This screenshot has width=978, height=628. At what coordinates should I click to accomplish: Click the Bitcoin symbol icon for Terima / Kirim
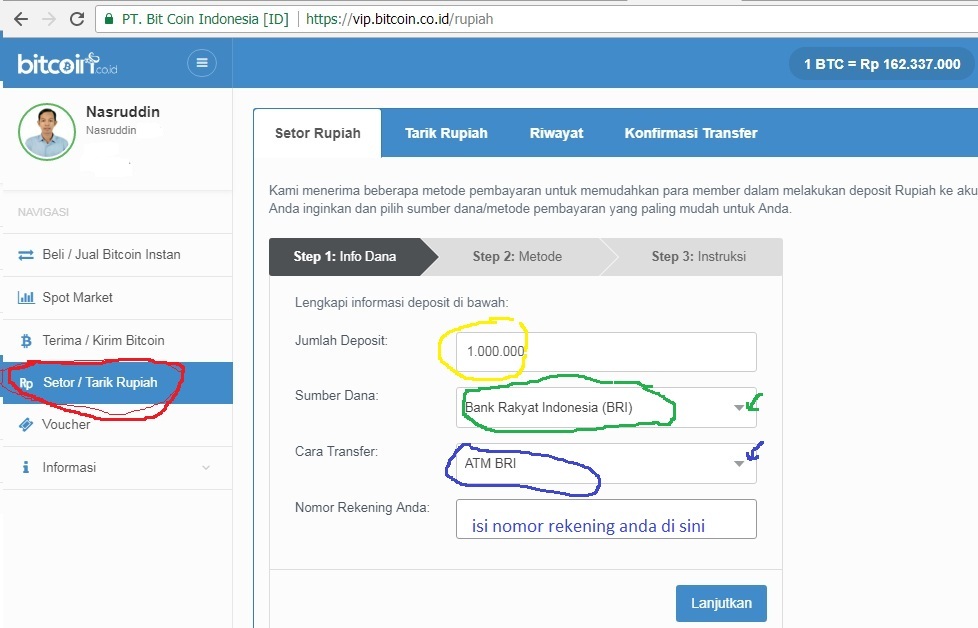pos(26,341)
